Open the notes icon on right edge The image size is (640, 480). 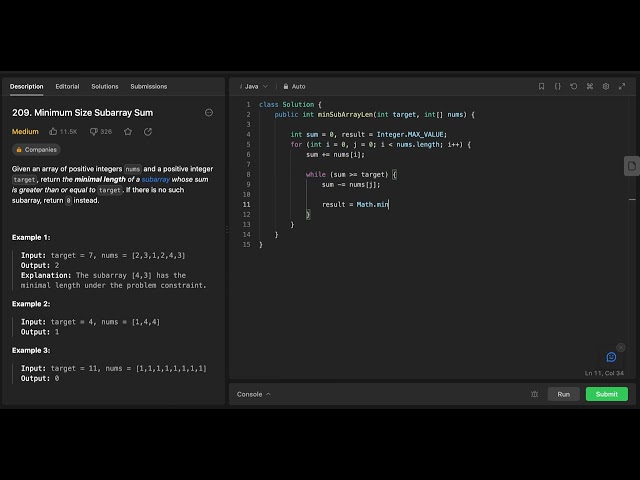[x=632, y=166]
